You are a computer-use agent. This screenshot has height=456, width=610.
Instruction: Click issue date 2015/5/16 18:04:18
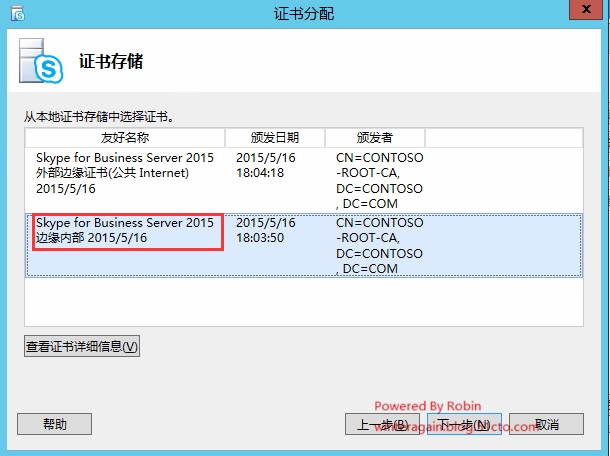266,165
